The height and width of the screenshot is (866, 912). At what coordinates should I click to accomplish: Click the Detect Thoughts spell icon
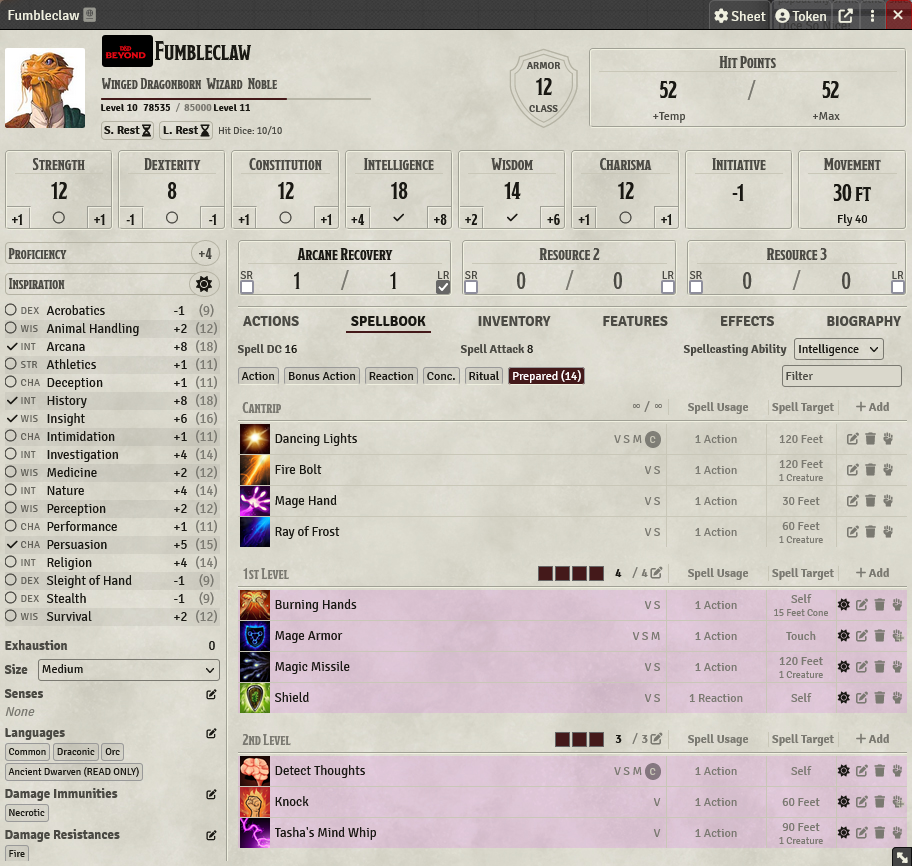click(255, 771)
